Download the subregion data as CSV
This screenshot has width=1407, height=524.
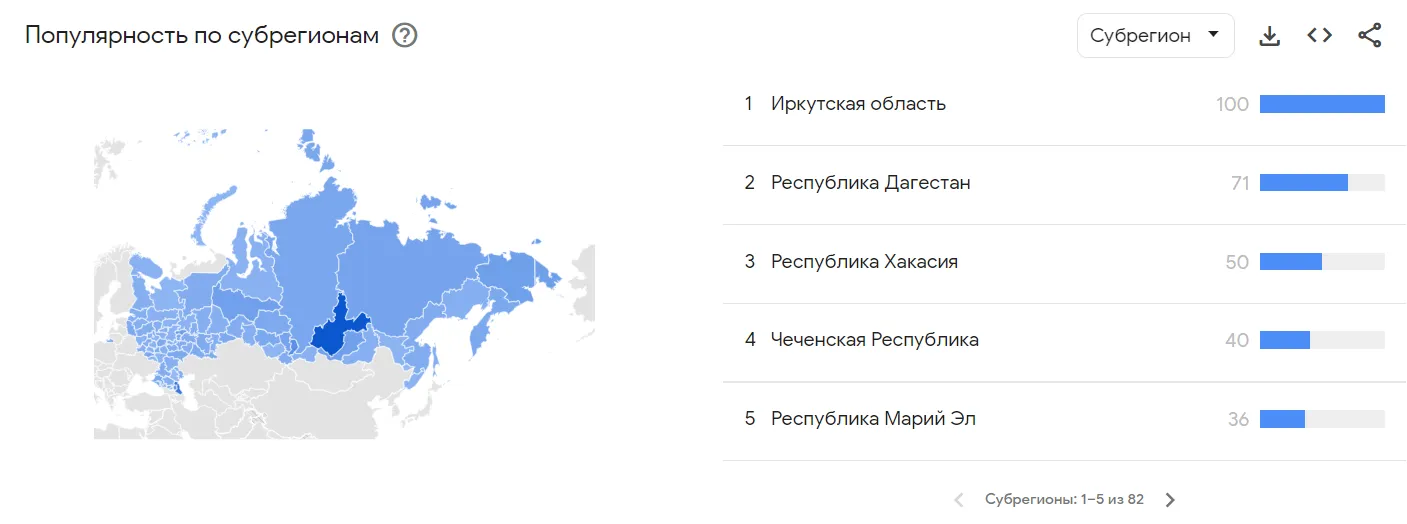click(x=1269, y=36)
